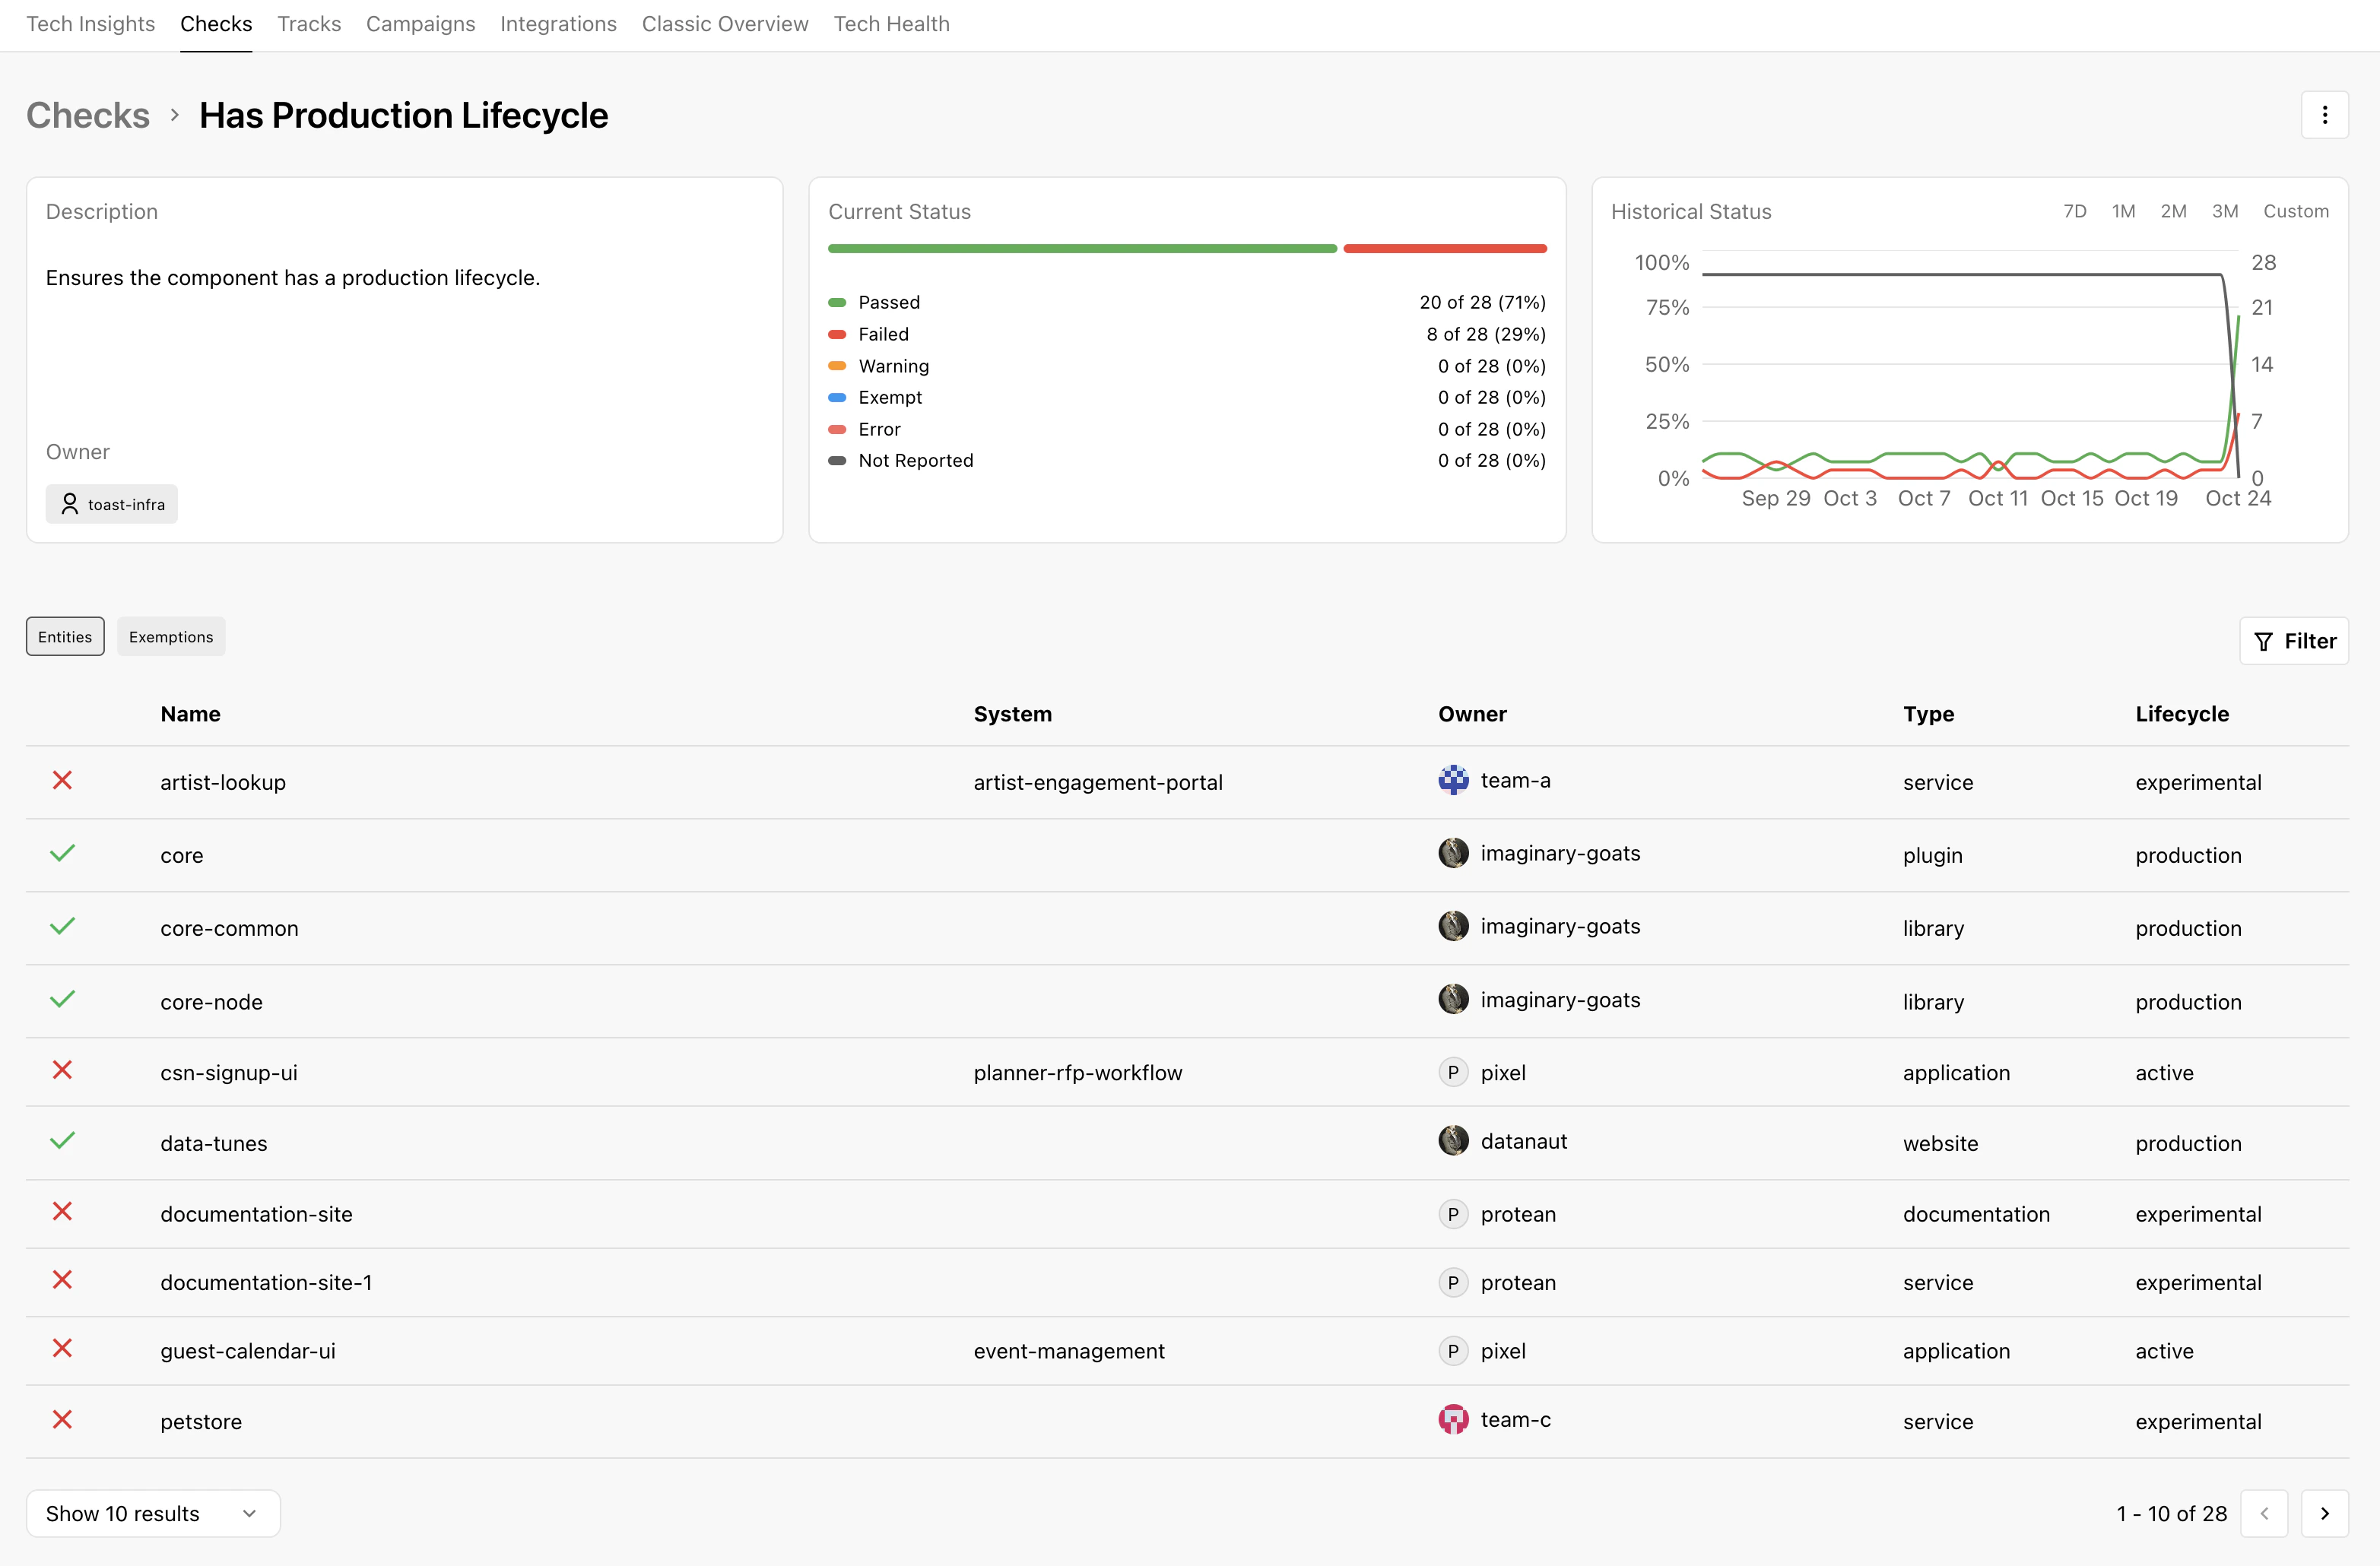
Task: Set historical range to 2M
Action: pos(2173,211)
